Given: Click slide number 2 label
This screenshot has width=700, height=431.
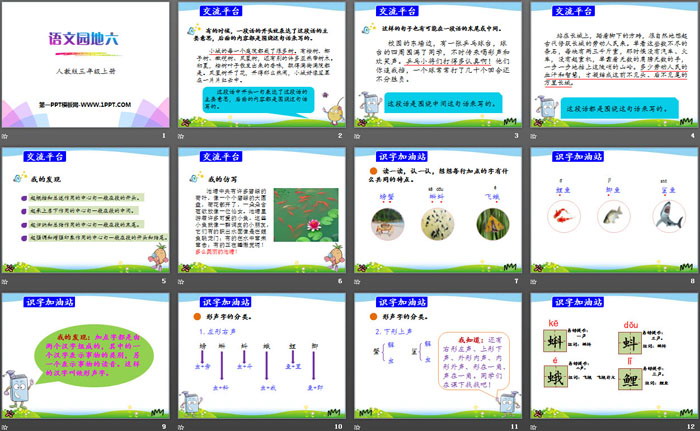Looking at the screenshot, I should click(340, 135).
